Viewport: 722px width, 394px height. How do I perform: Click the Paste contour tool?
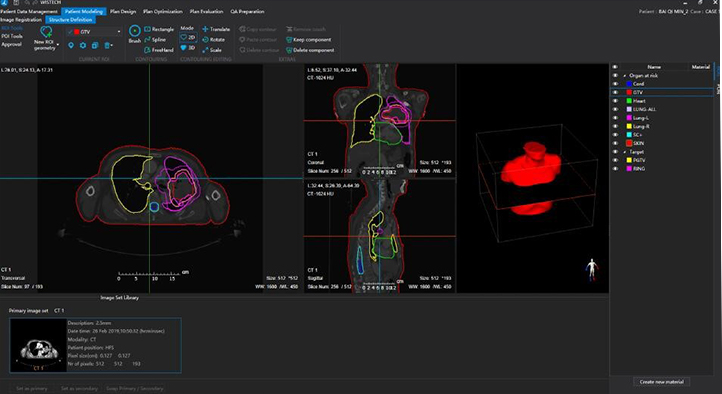258,40
